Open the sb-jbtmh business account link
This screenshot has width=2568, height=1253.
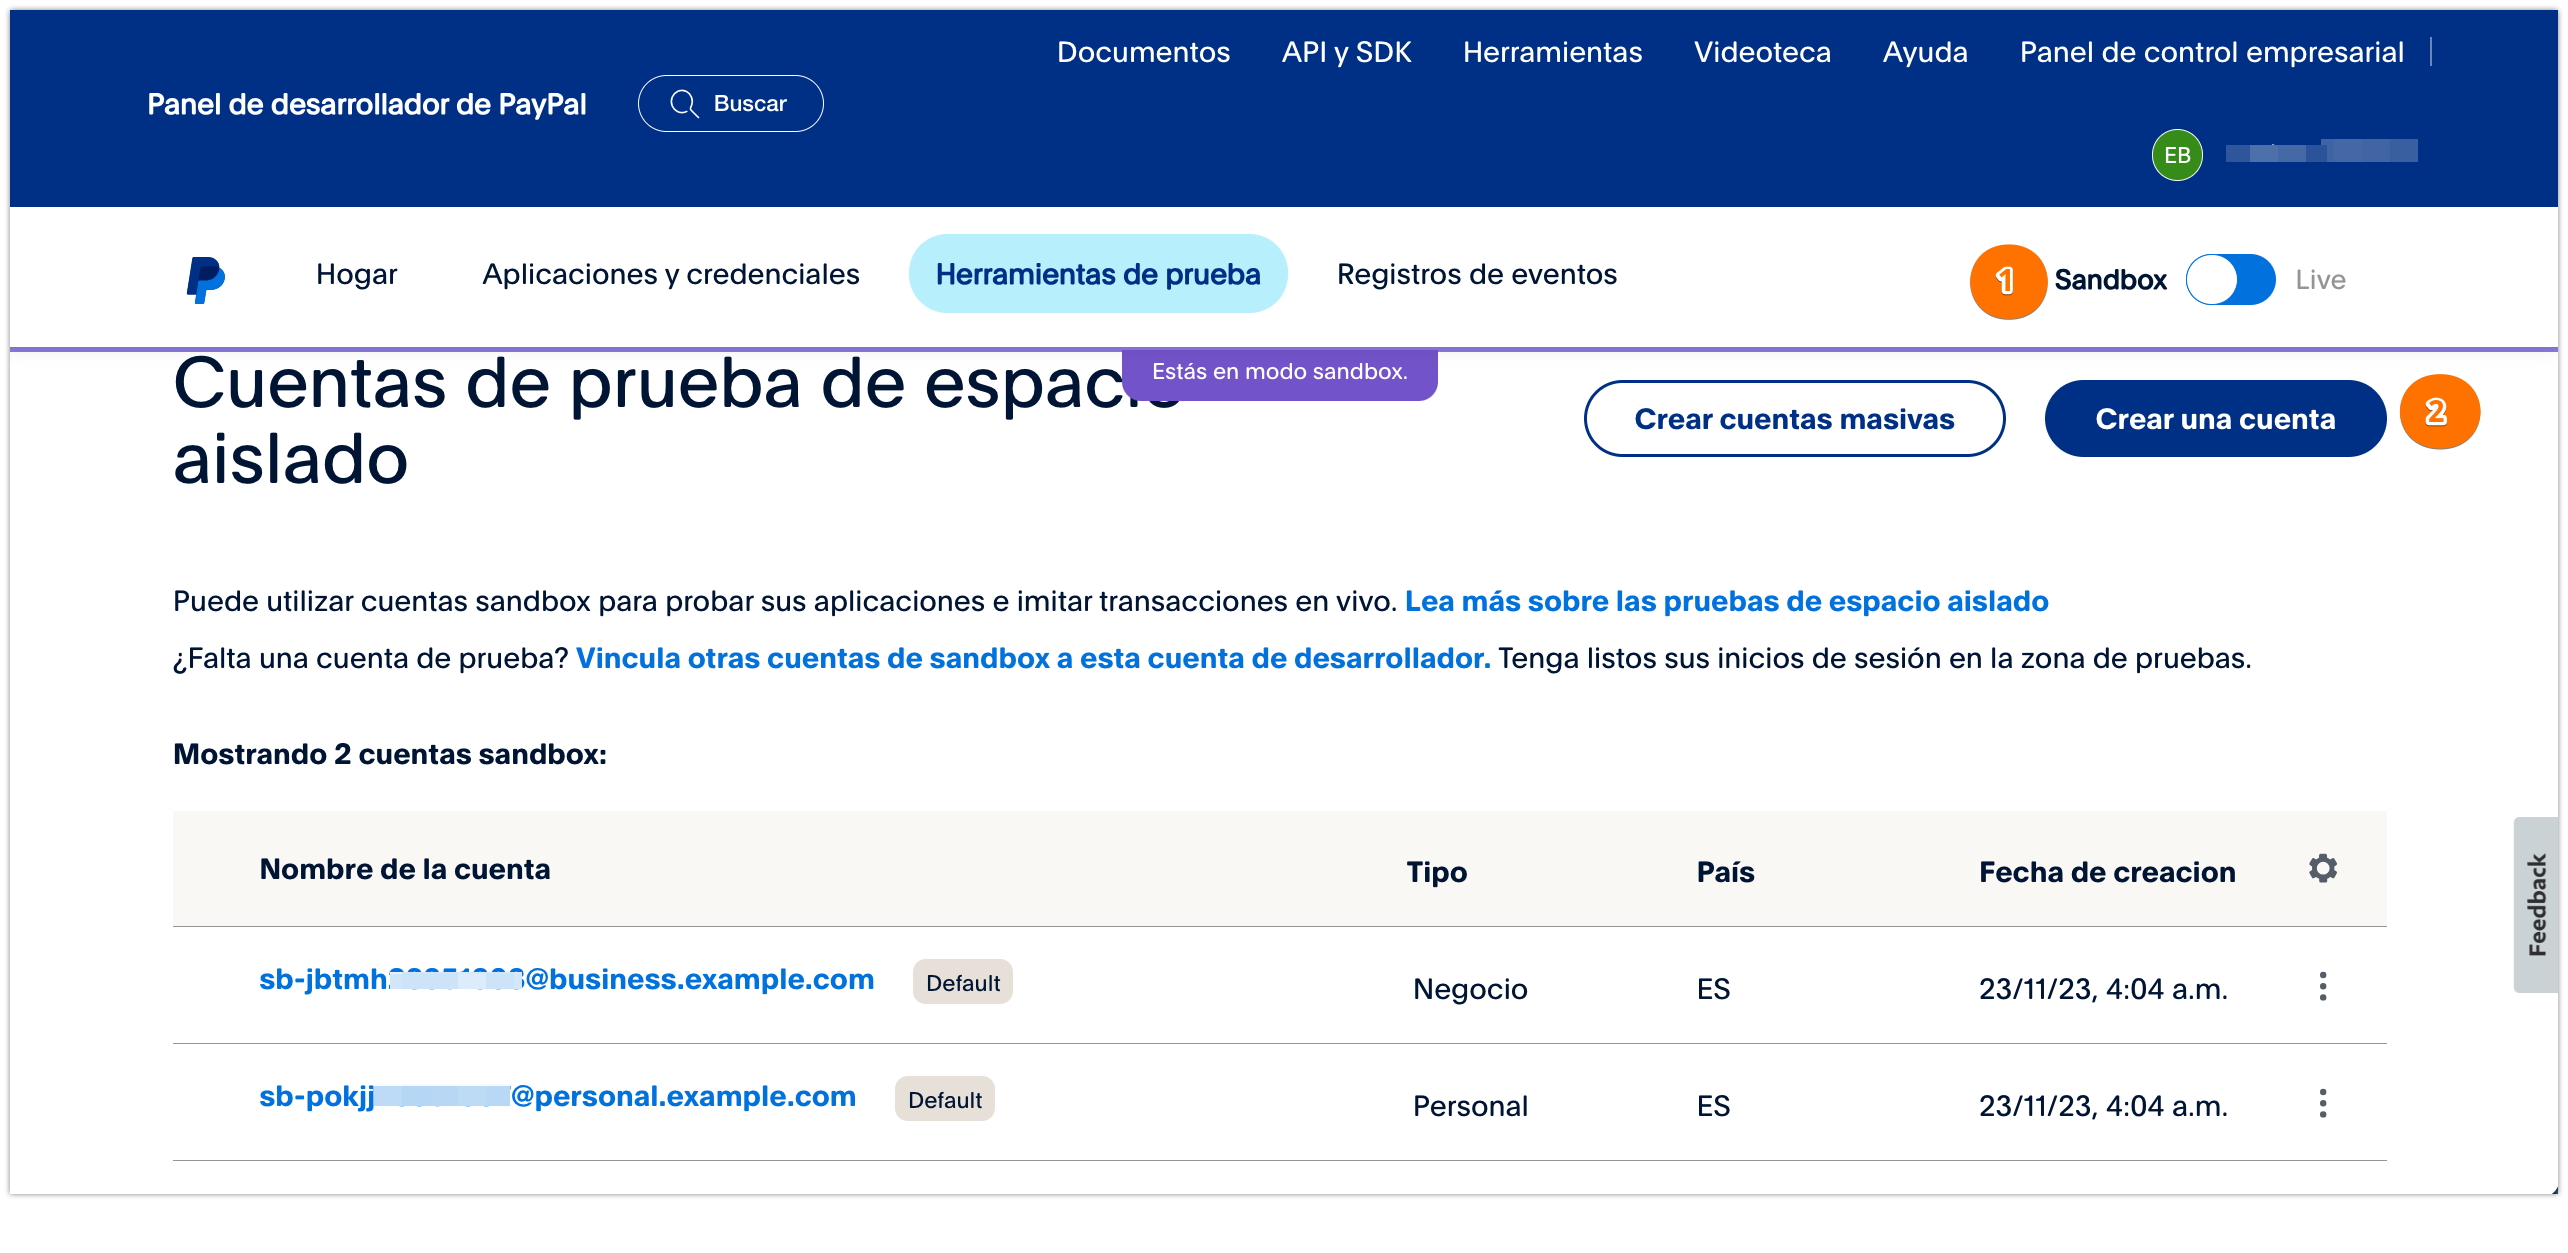tap(566, 979)
